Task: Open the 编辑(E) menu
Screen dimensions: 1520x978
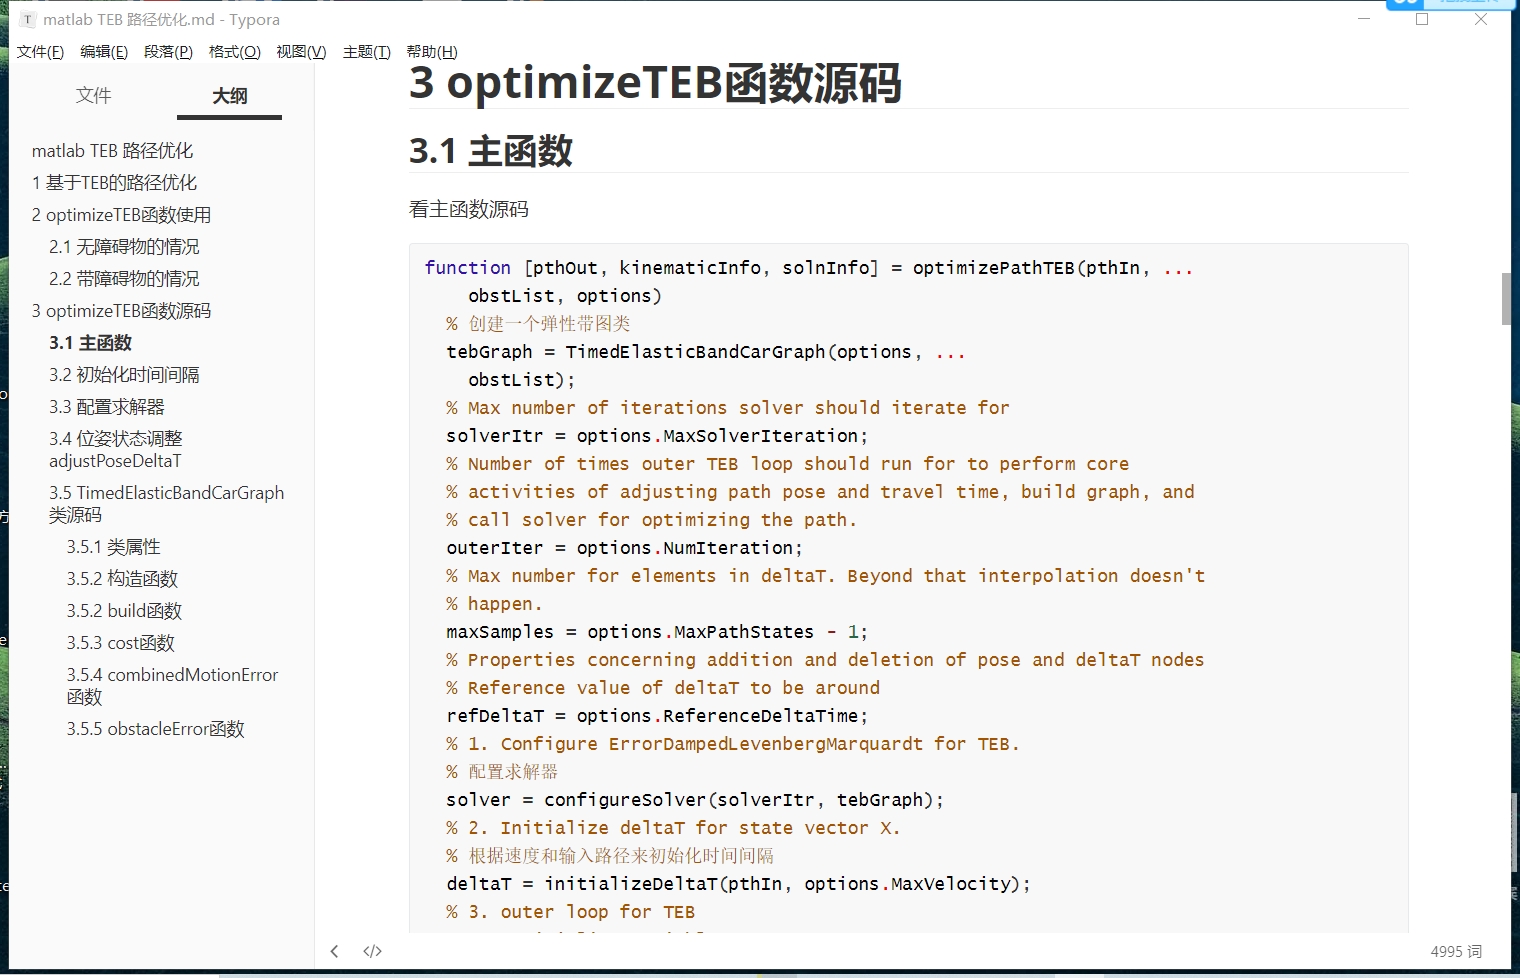Action: [x=104, y=52]
